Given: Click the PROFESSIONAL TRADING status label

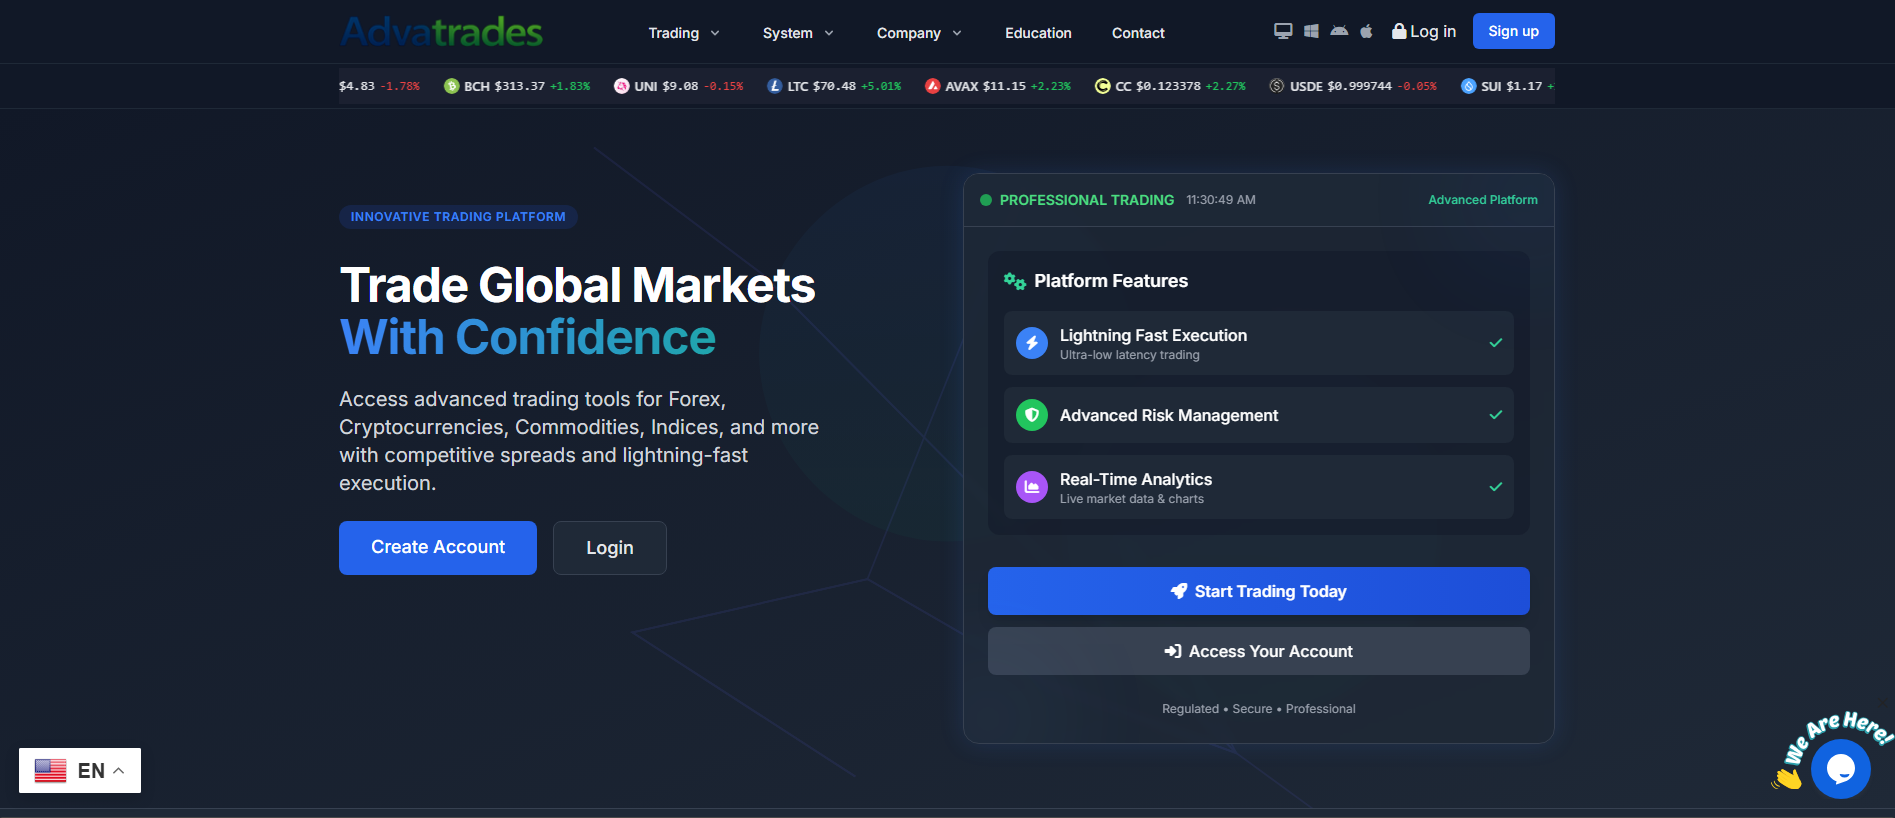Looking at the screenshot, I should (1087, 200).
